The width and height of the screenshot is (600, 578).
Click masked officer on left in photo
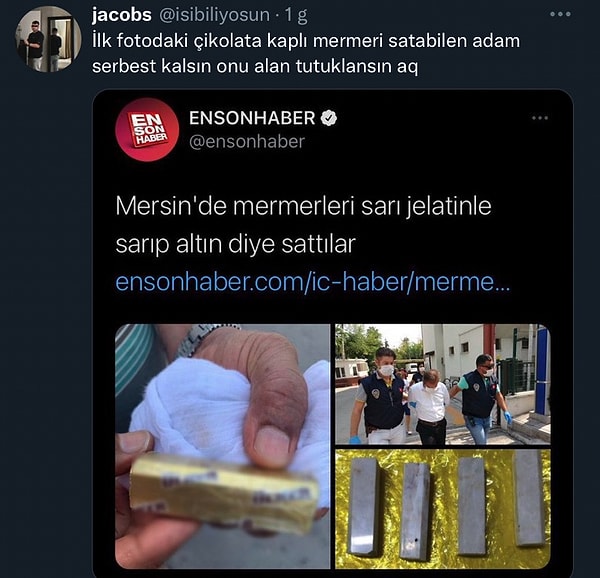[379, 396]
